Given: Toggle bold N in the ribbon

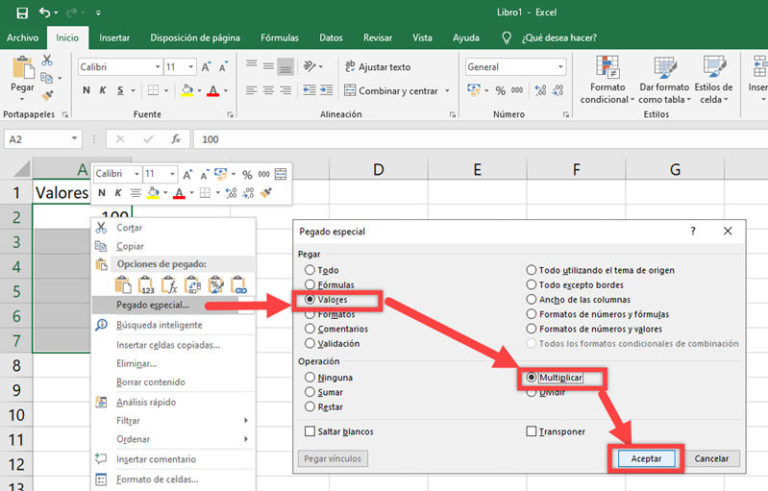Looking at the screenshot, I should point(86,90).
